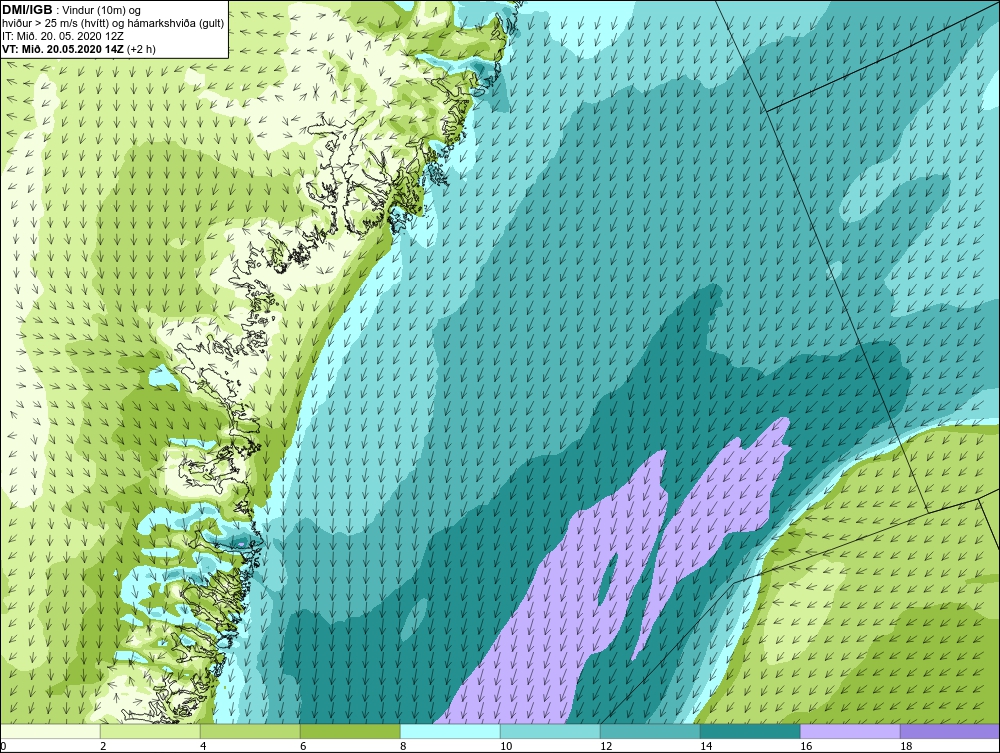Click the 8–10 m/s light cyan swatch
The image size is (1000, 753).
pos(450,731)
